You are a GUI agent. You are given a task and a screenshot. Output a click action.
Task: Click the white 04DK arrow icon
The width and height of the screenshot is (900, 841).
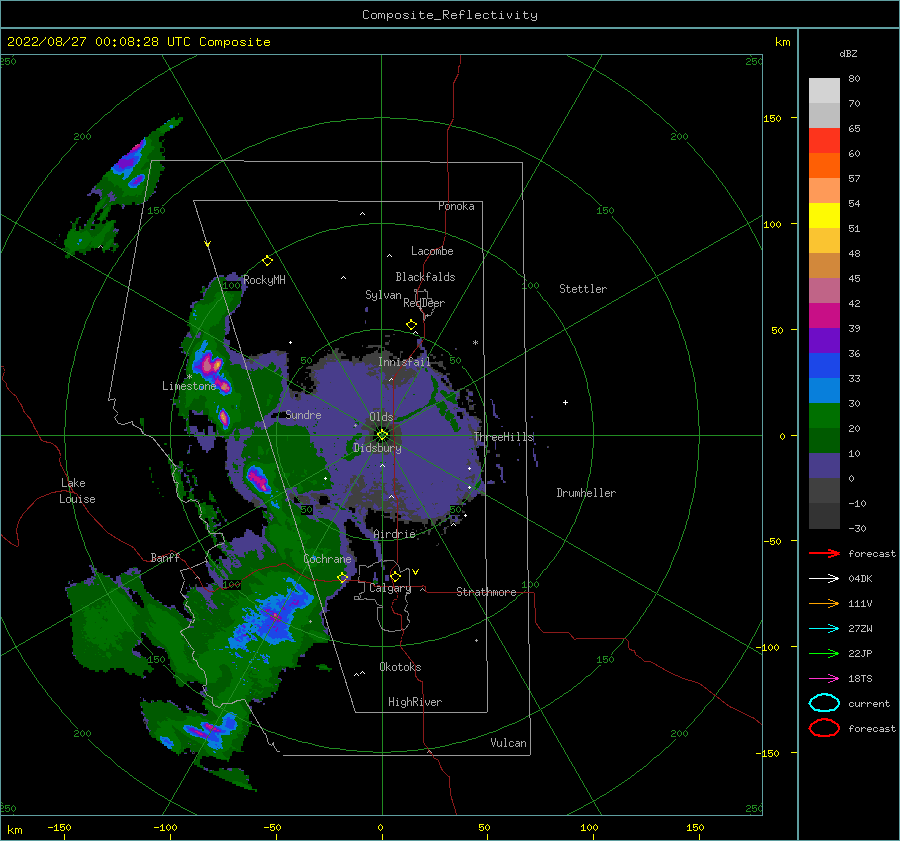click(824, 578)
